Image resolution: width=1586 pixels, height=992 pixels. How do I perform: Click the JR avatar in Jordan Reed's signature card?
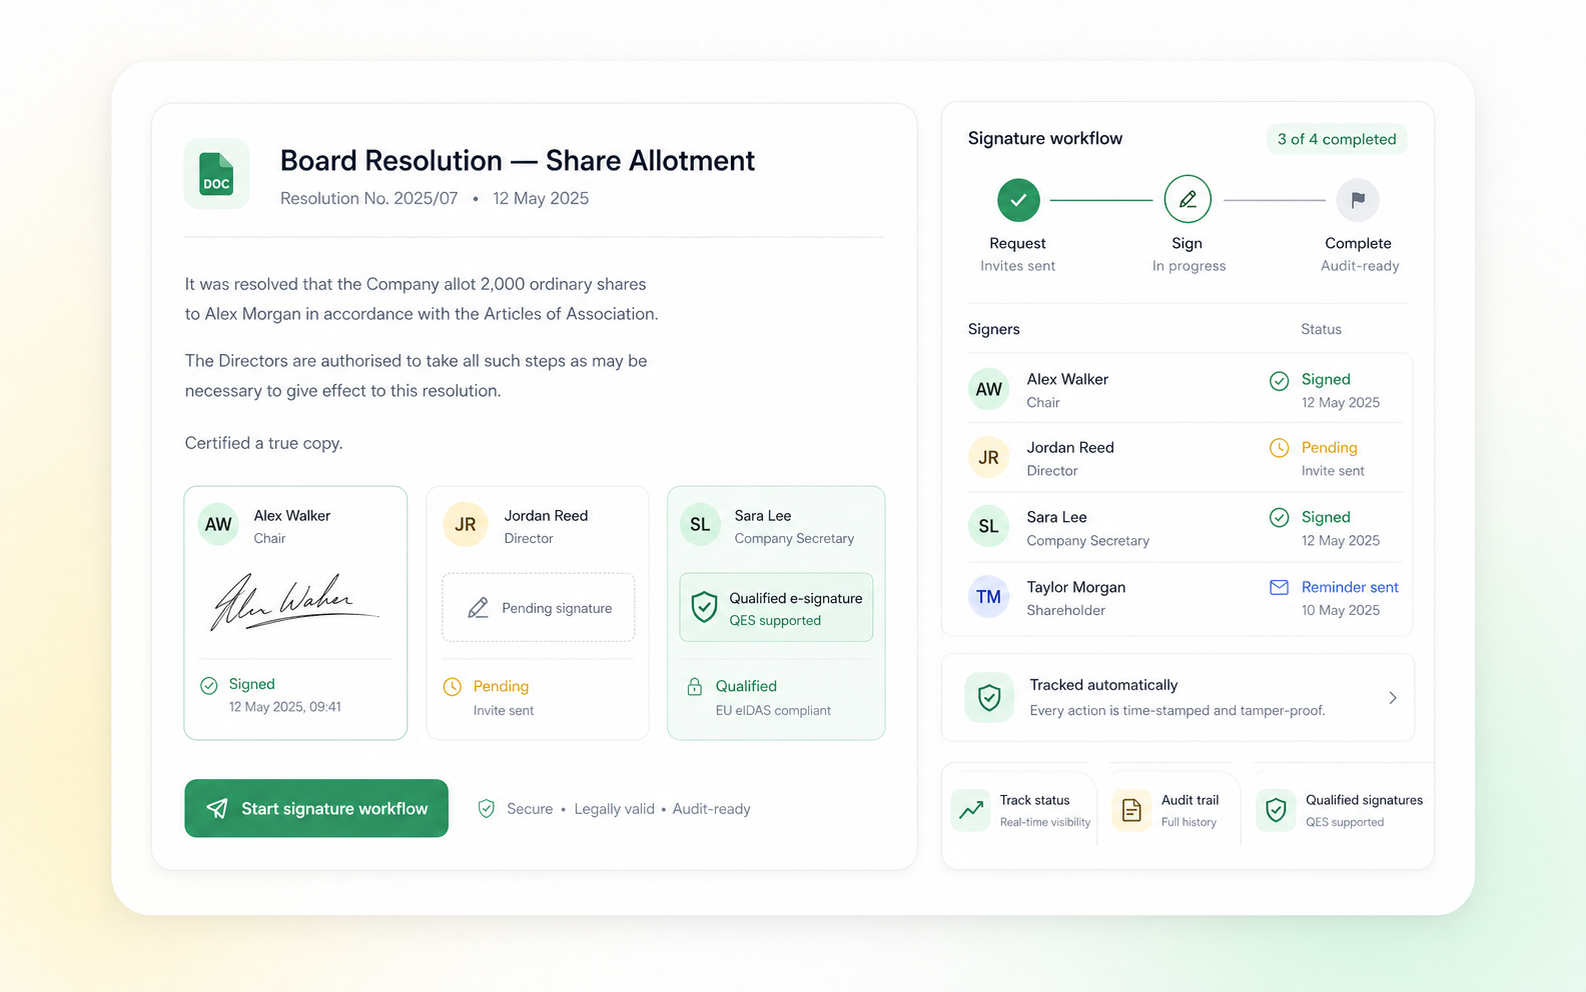pyautogui.click(x=465, y=525)
